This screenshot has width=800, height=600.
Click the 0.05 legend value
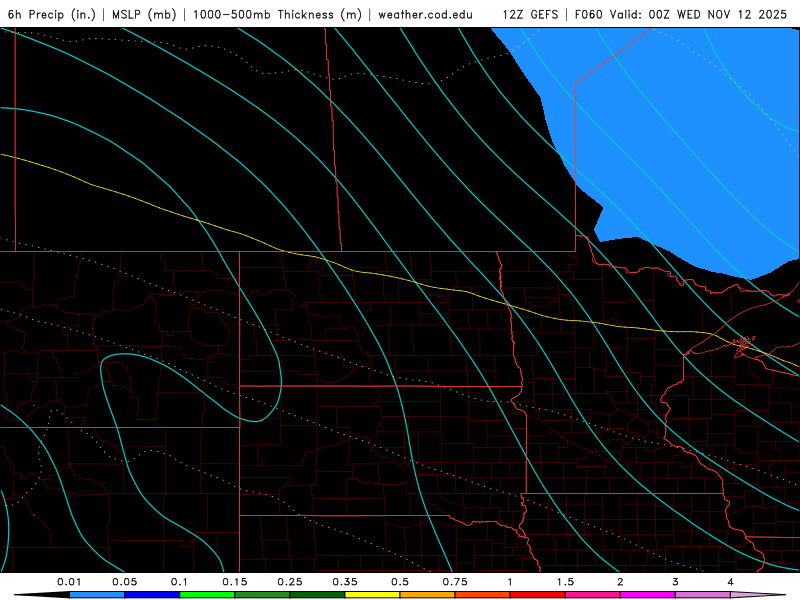[x=124, y=582]
